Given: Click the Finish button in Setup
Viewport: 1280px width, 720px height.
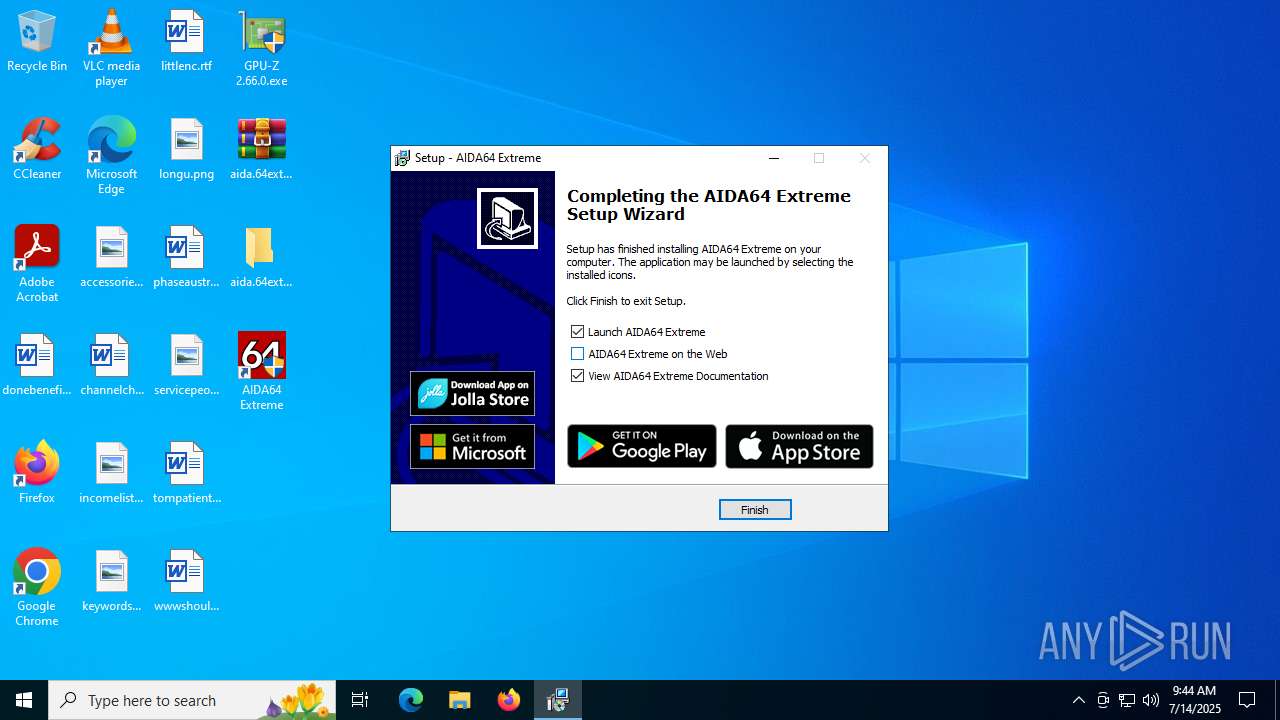Looking at the screenshot, I should pos(755,510).
